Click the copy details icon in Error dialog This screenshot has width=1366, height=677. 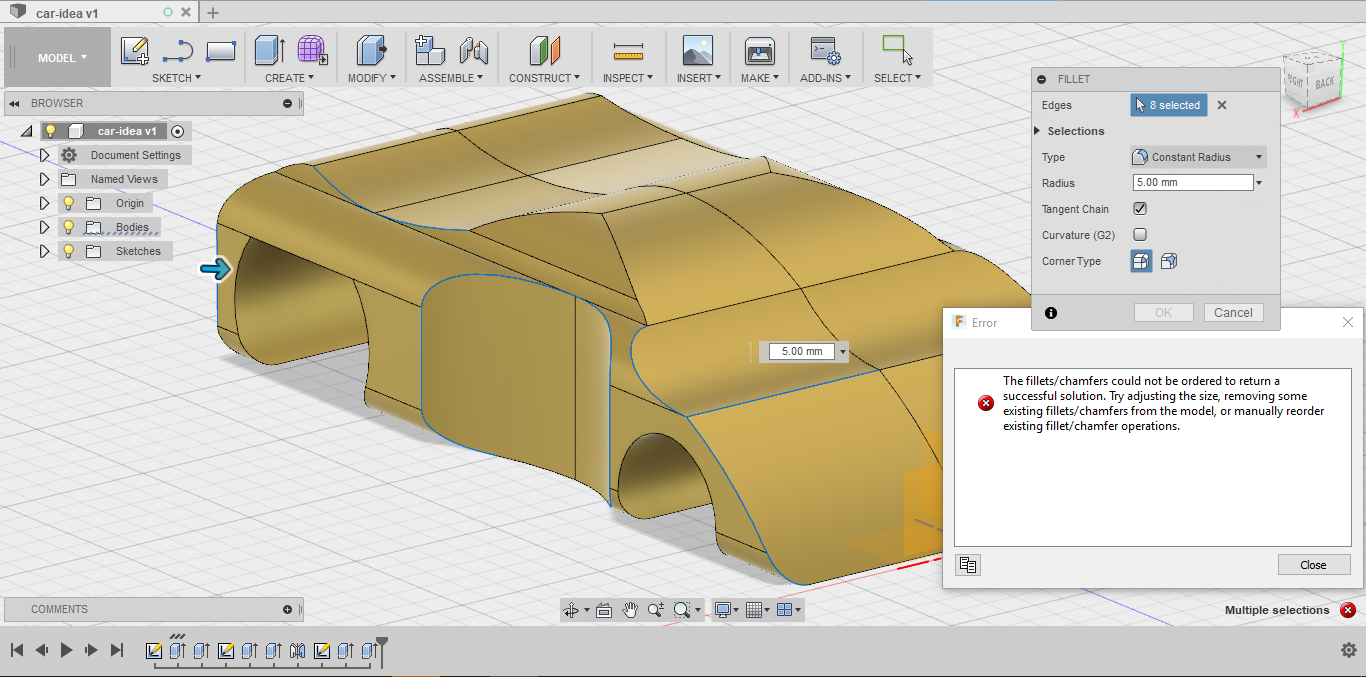tap(967, 565)
